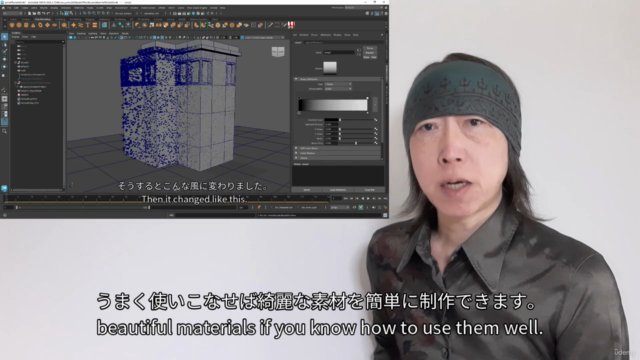The height and width of the screenshot is (360, 640).
Task: Create a polygon torus from the shelf
Action: tap(40, 25)
